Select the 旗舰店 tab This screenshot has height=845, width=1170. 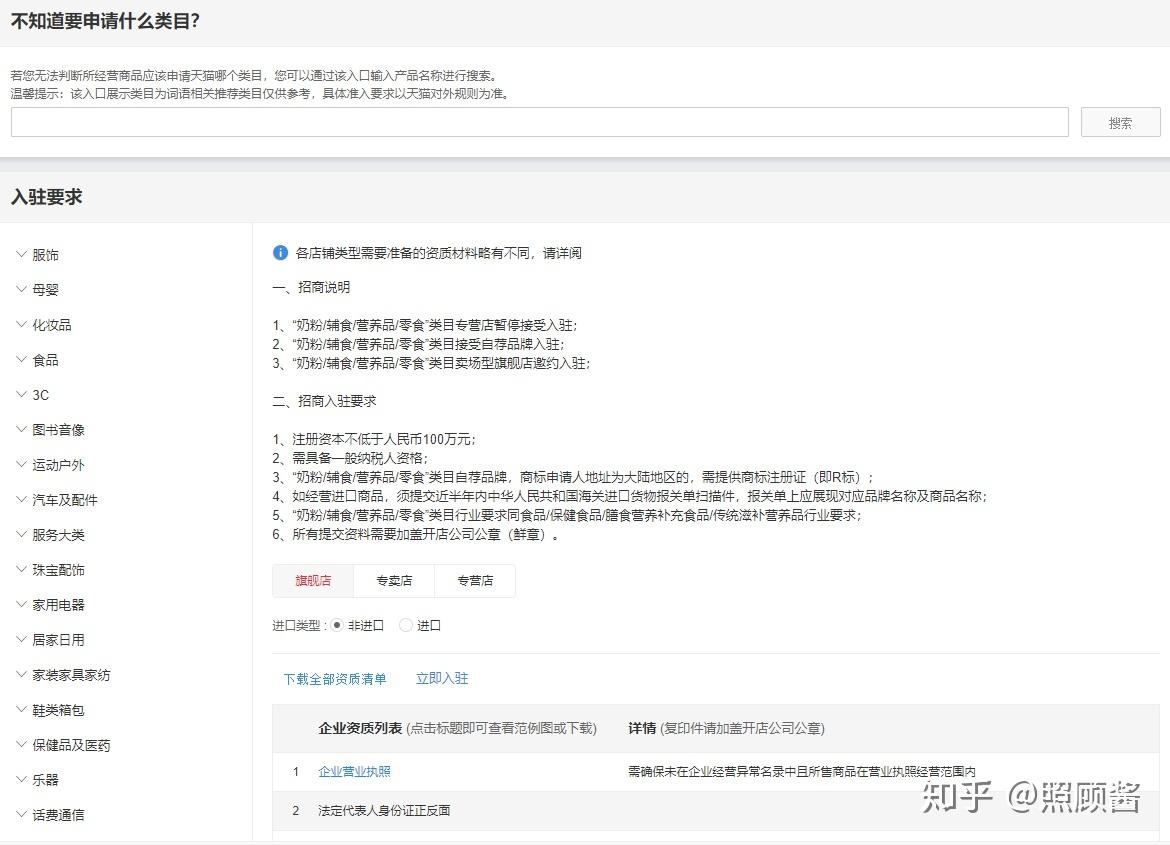coord(313,580)
